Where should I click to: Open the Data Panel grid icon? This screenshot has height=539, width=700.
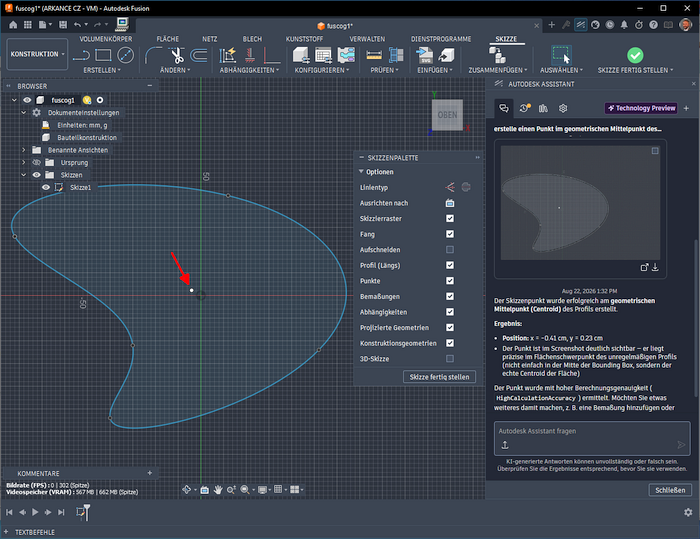point(28,25)
